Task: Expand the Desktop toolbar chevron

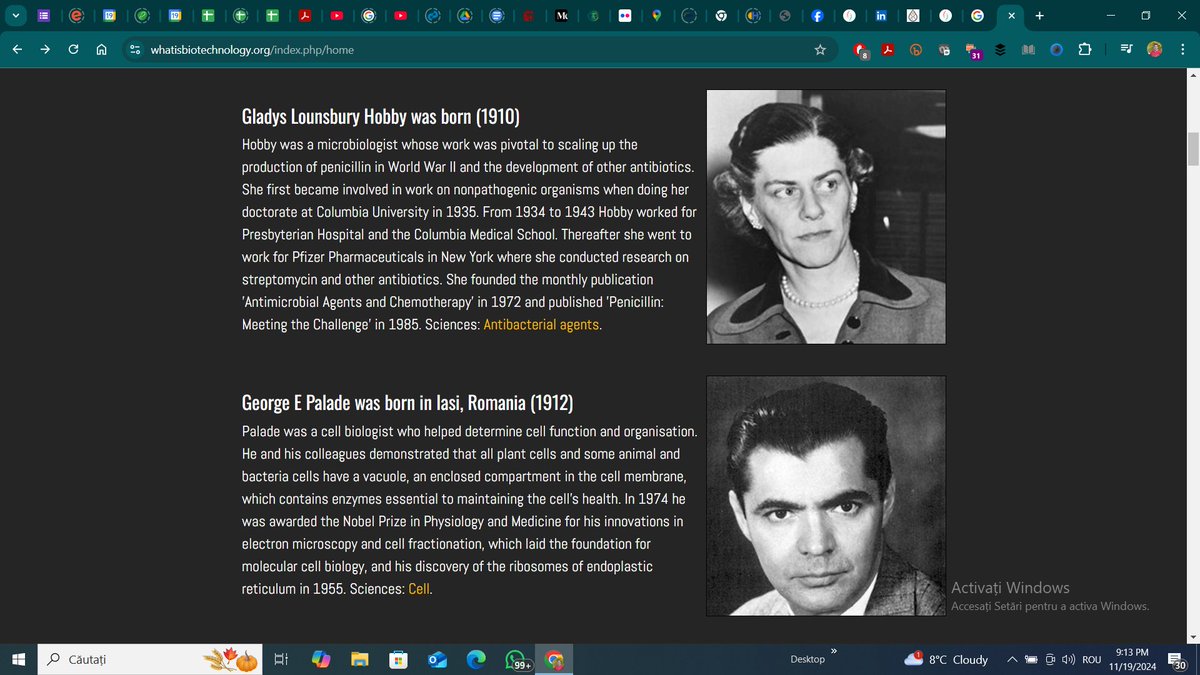Action: click(x=833, y=652)
